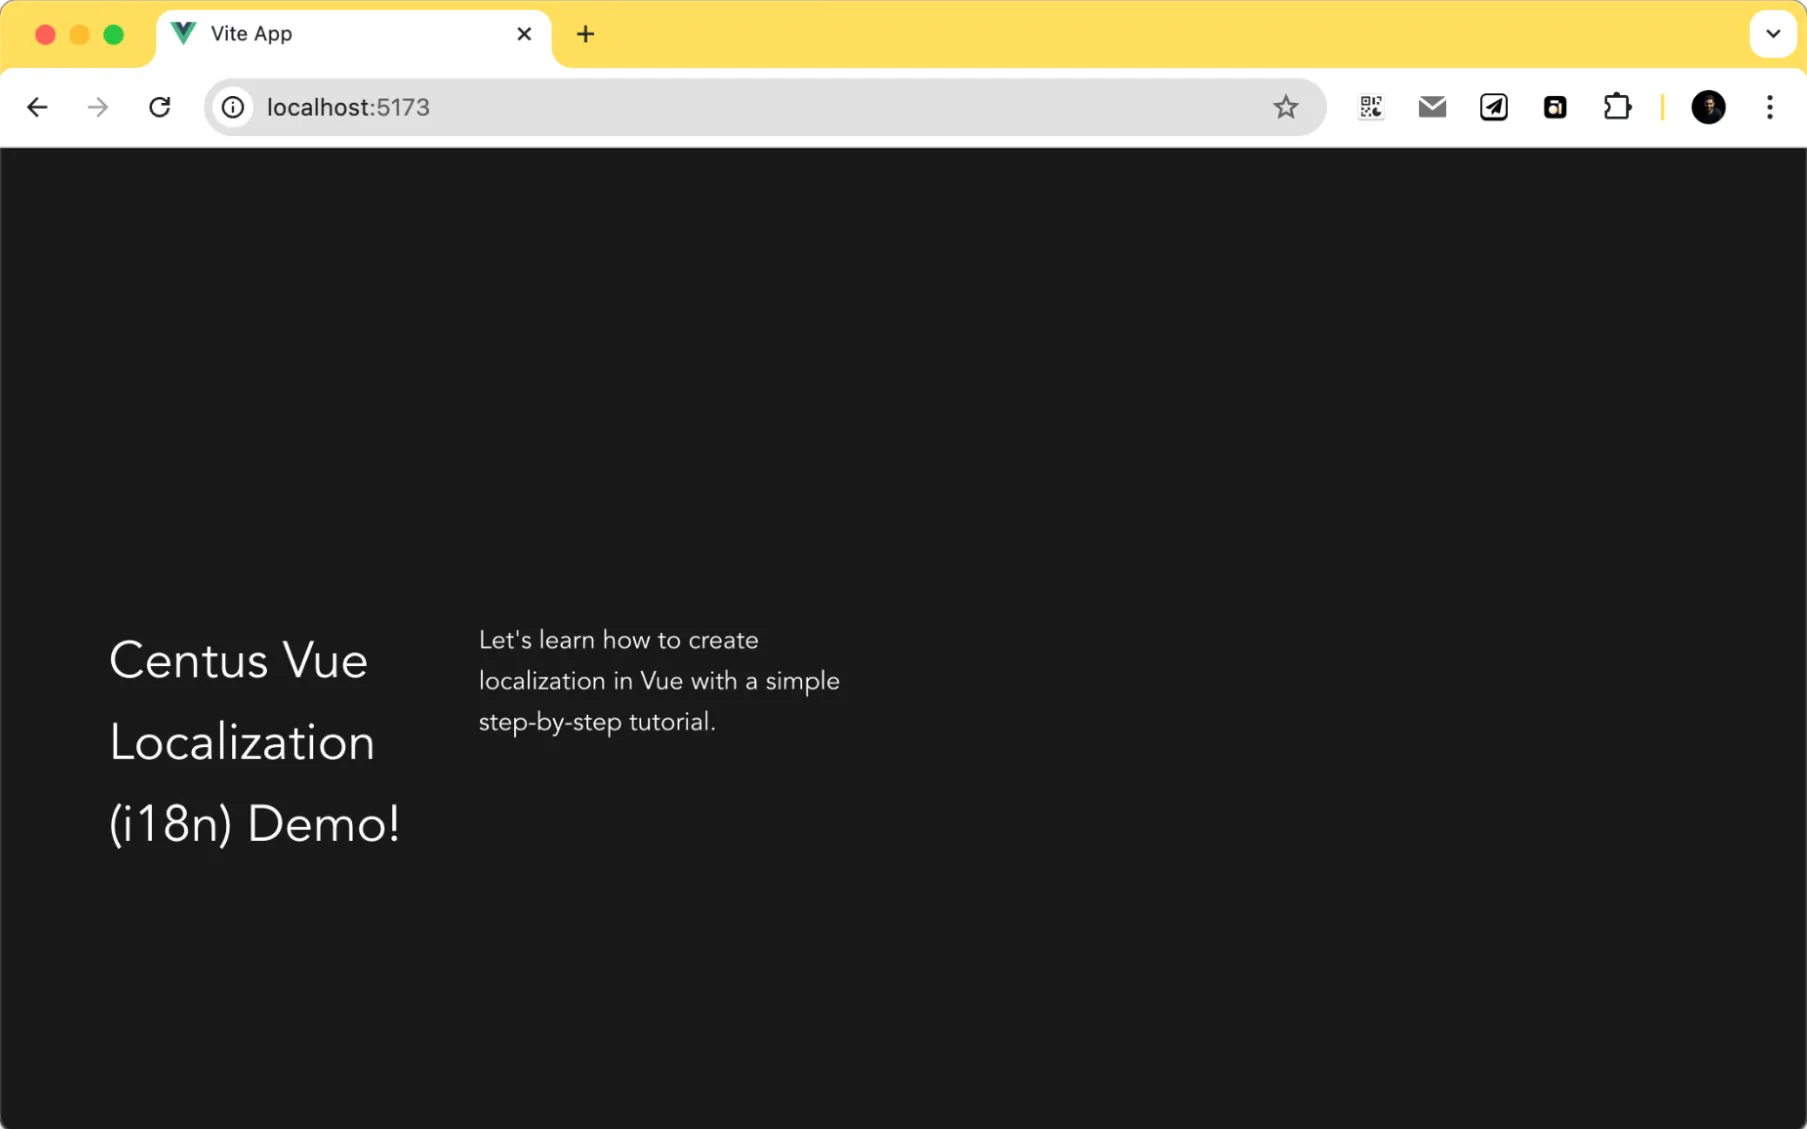The height and width of the screenshot is (1129, 1807).
Task: Reload the localhost page
Action: pyautogui.click(x=160, y=107)
